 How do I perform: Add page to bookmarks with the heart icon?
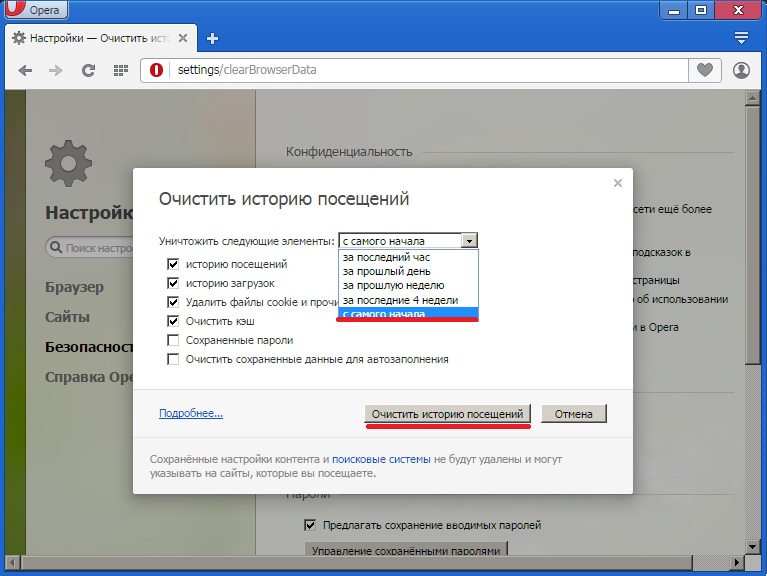[x=704, y=70]
